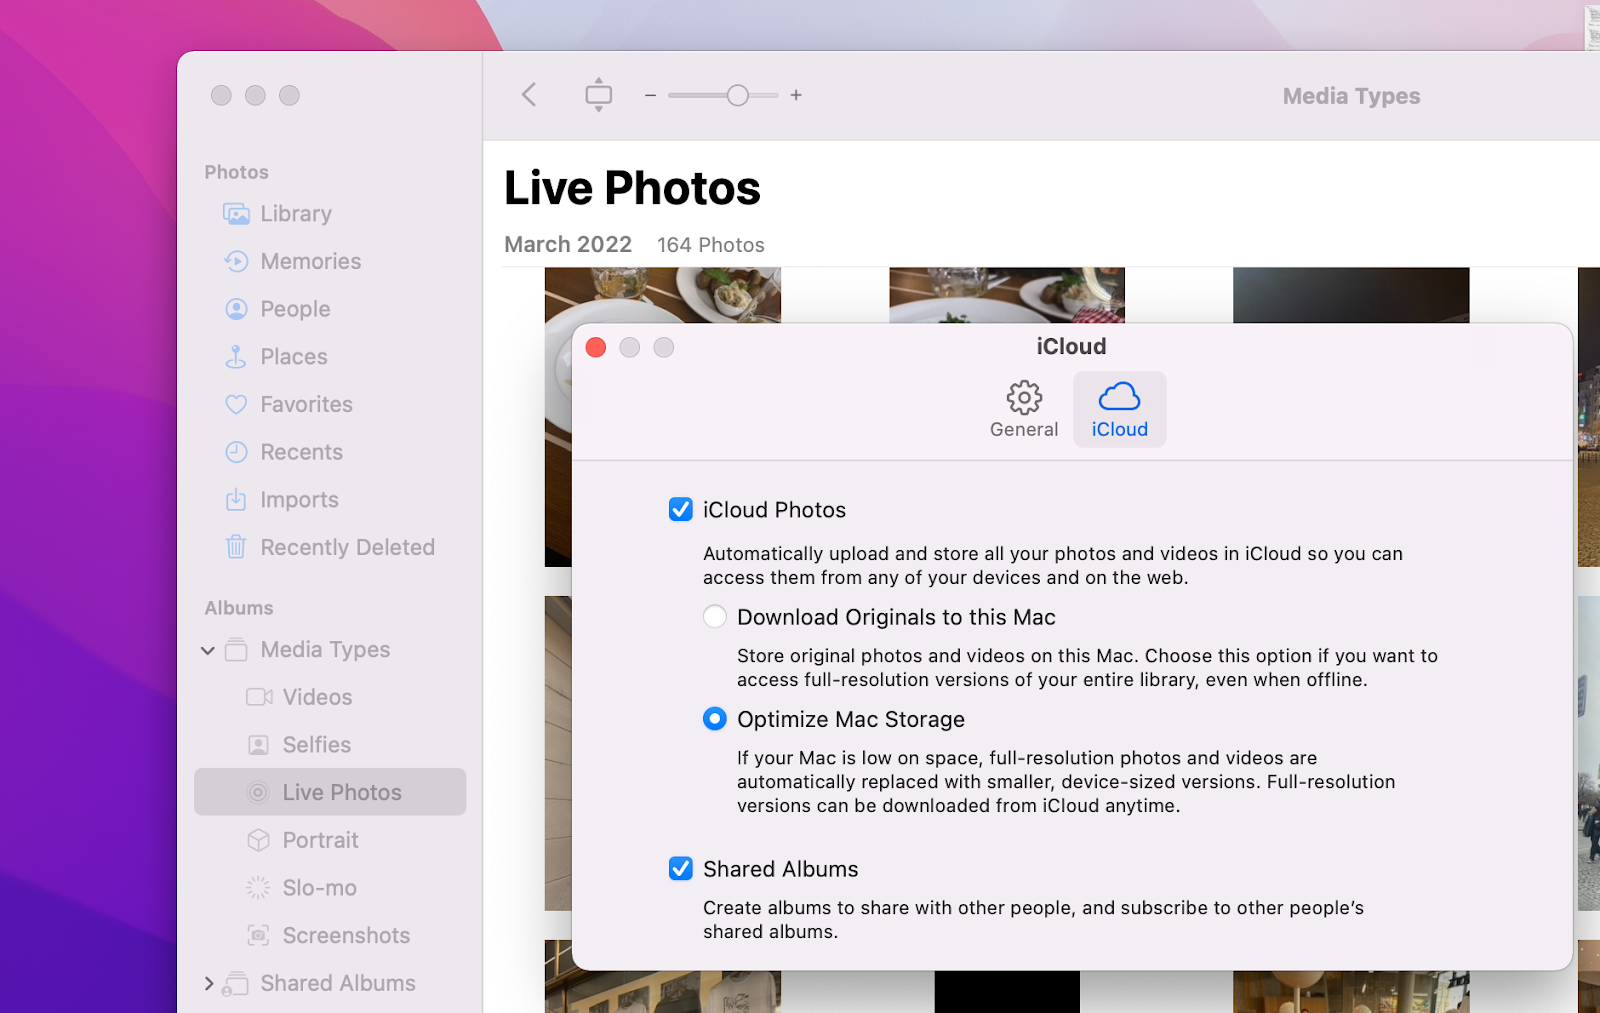This screenshot has width=1600, height=1013.
Task: Click the 'Portrait' label in sidebar
Action: click(x=320, y=840)
